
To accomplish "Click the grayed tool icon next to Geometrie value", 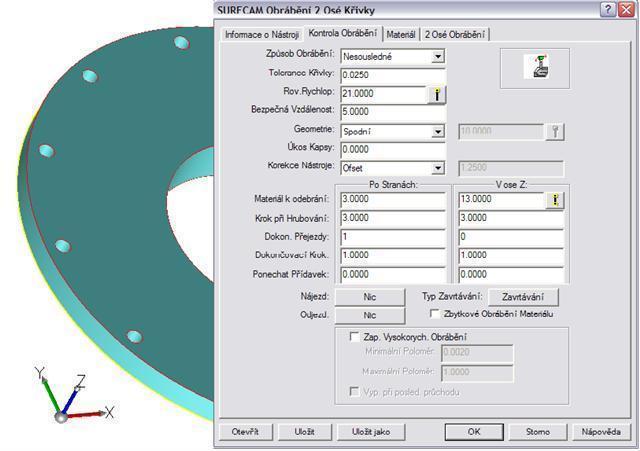I will (x=555, y=132).
